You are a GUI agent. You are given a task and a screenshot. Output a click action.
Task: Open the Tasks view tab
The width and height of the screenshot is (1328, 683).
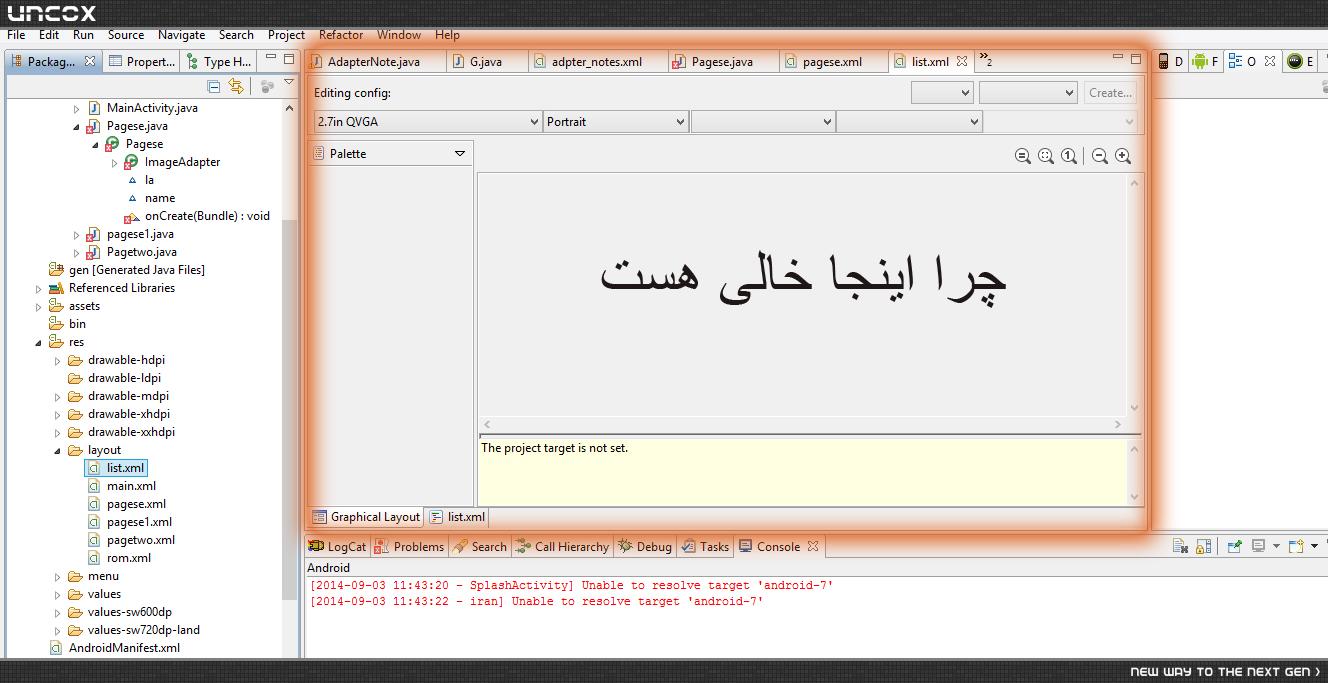click(x=706, y=546)
